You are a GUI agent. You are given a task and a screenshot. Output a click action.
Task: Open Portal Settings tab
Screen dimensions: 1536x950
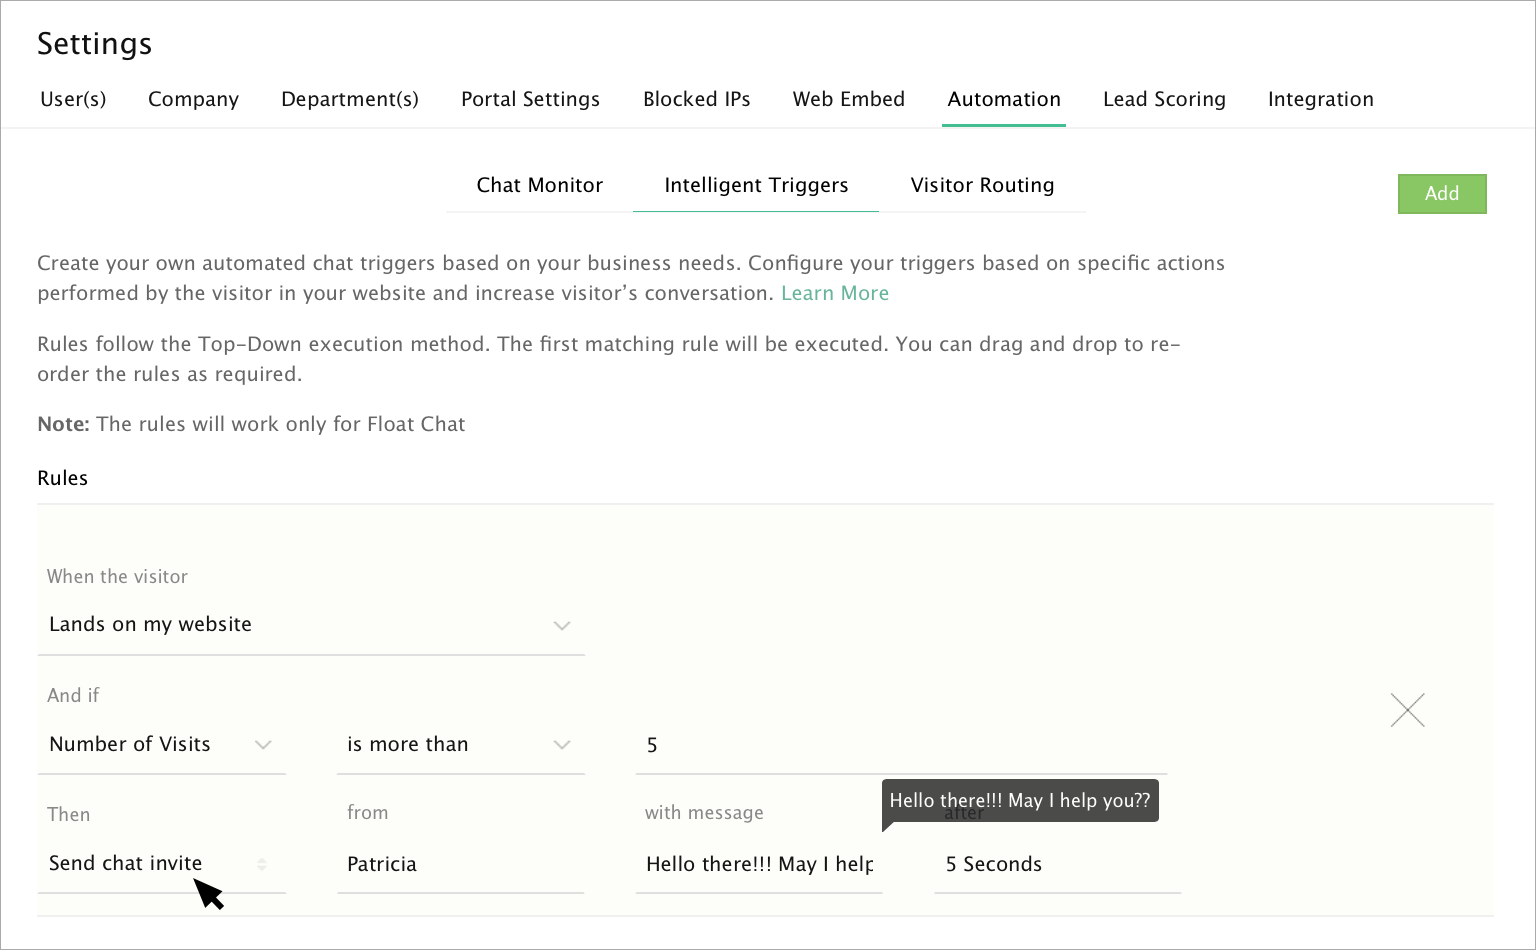(x=530, y=99)
